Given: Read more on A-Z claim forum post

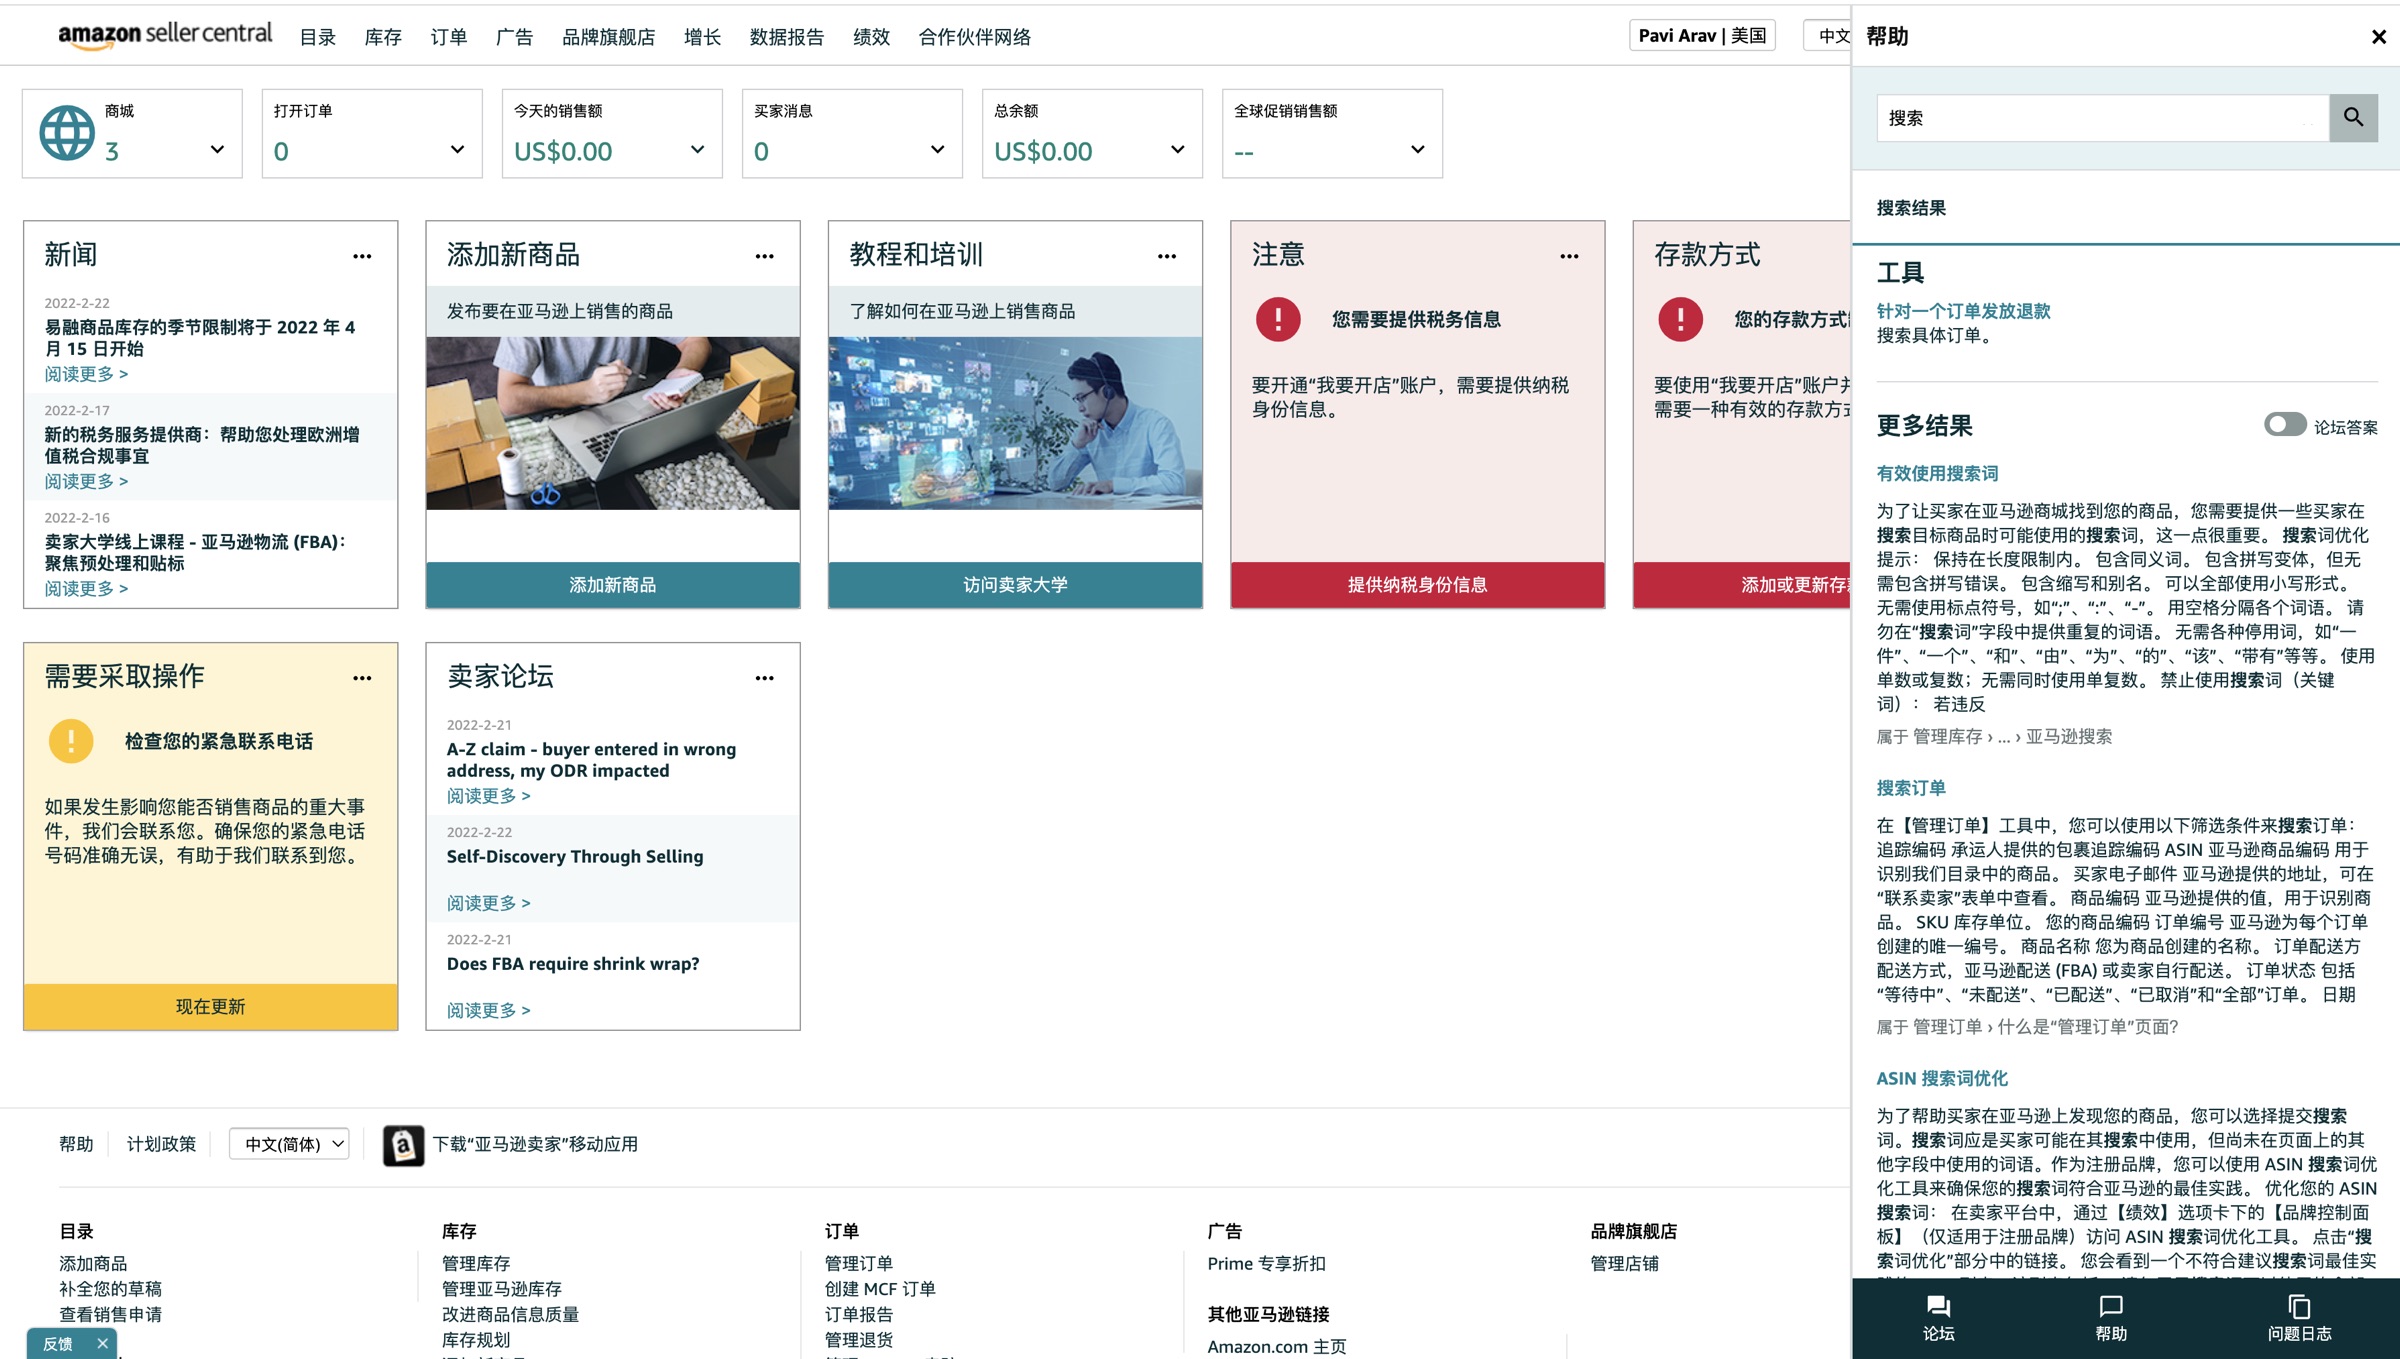Looking at the screenshot, I should [488, 796].
